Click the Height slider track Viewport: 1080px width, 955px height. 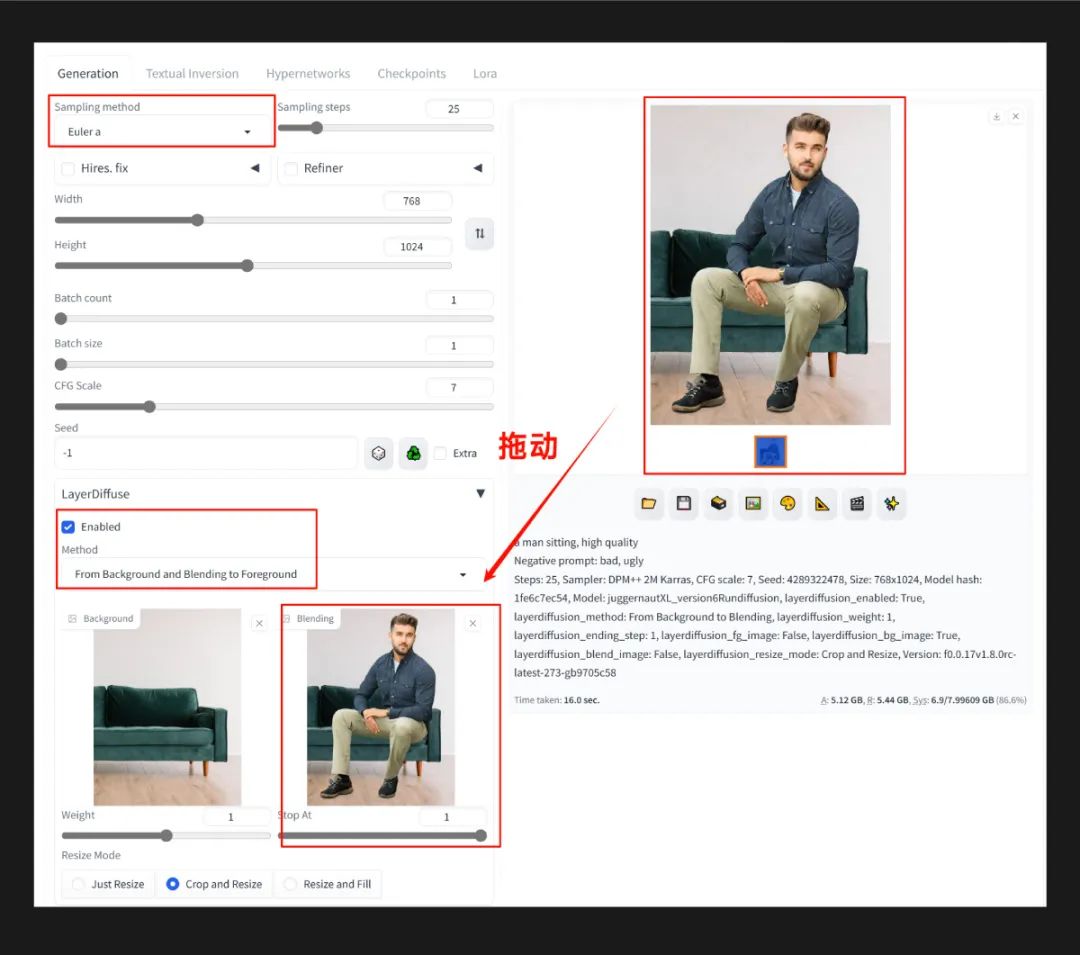point(253,266)
